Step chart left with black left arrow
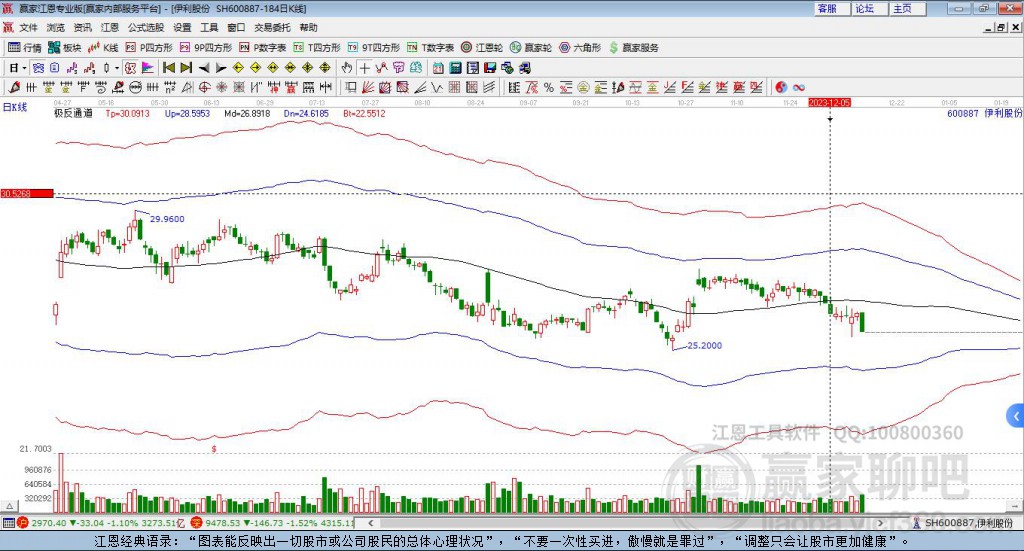Image resolution: width=1024 pixels, height=551 pixels. [204, 68]
